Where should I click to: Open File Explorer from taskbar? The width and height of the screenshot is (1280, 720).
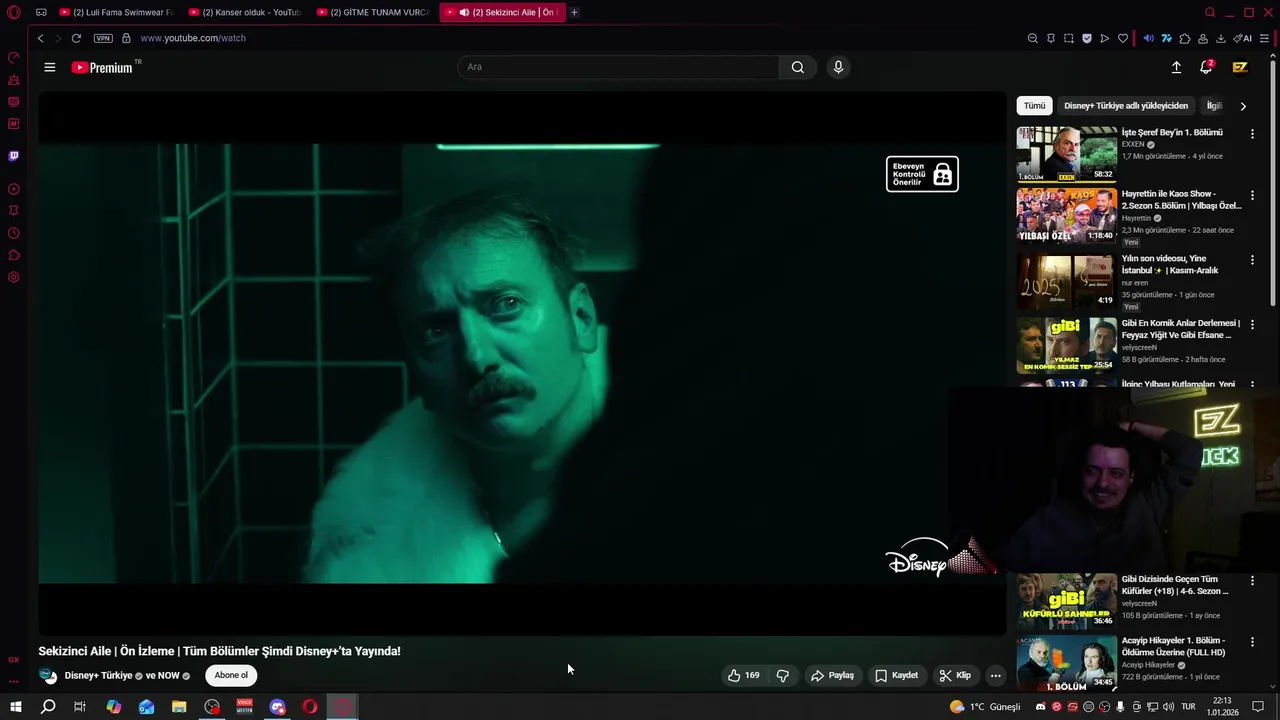(179, 707)
